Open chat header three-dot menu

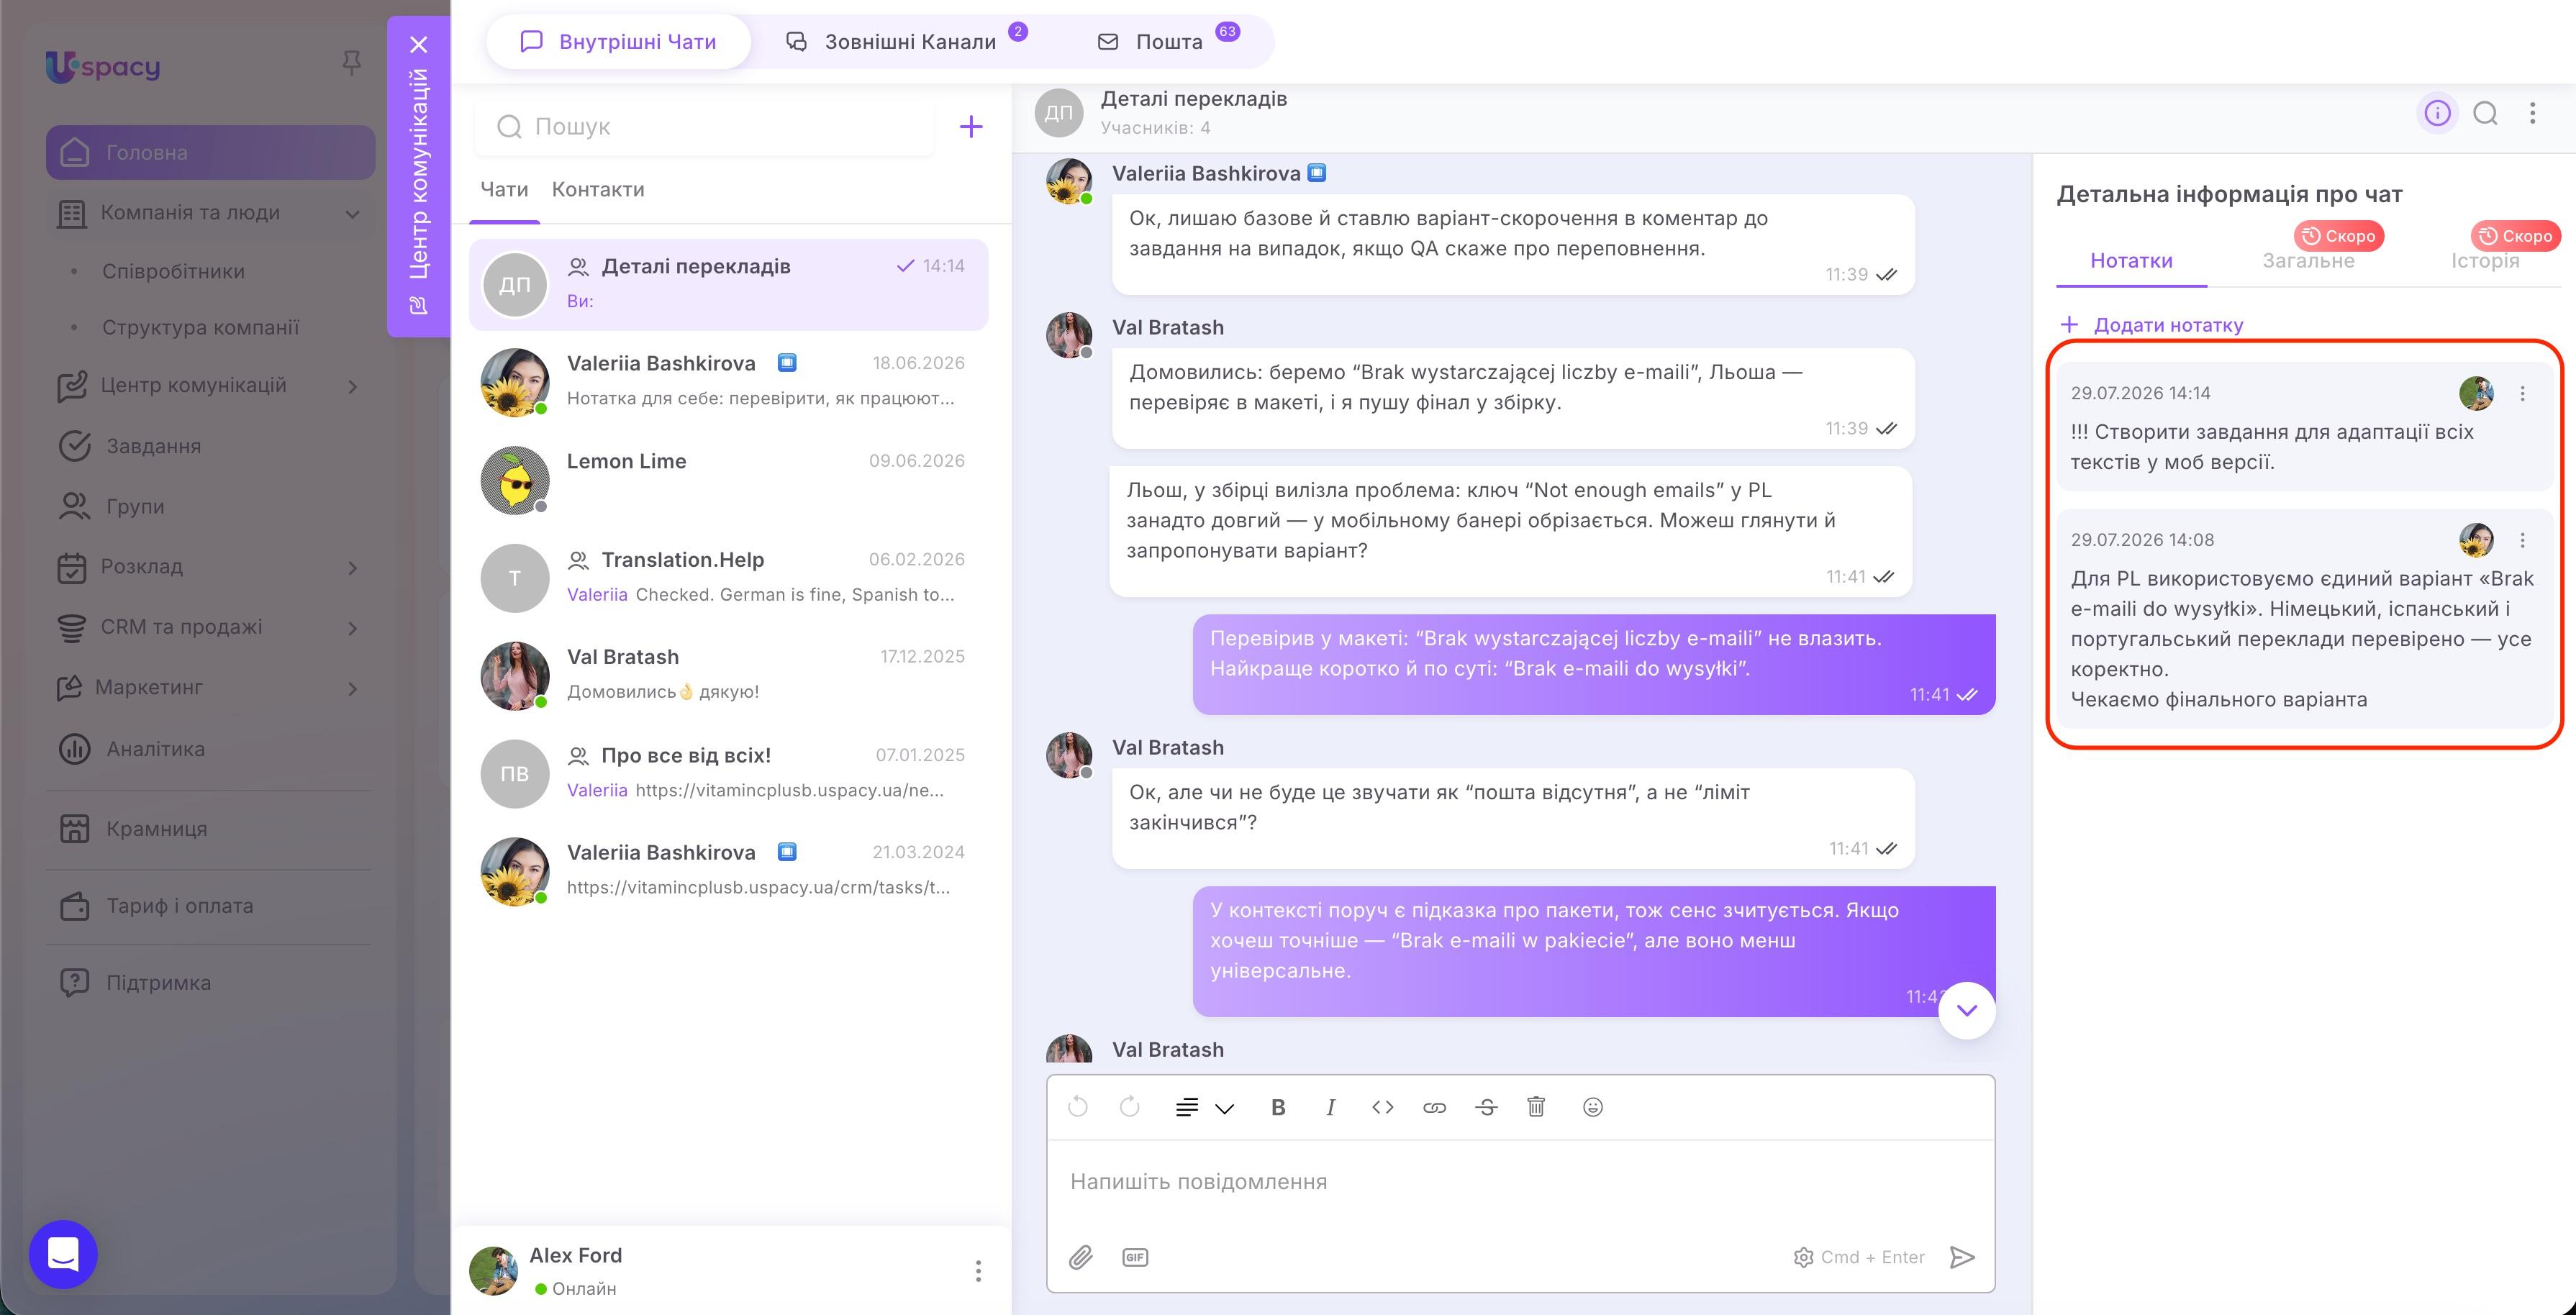tap(2533, 113)
